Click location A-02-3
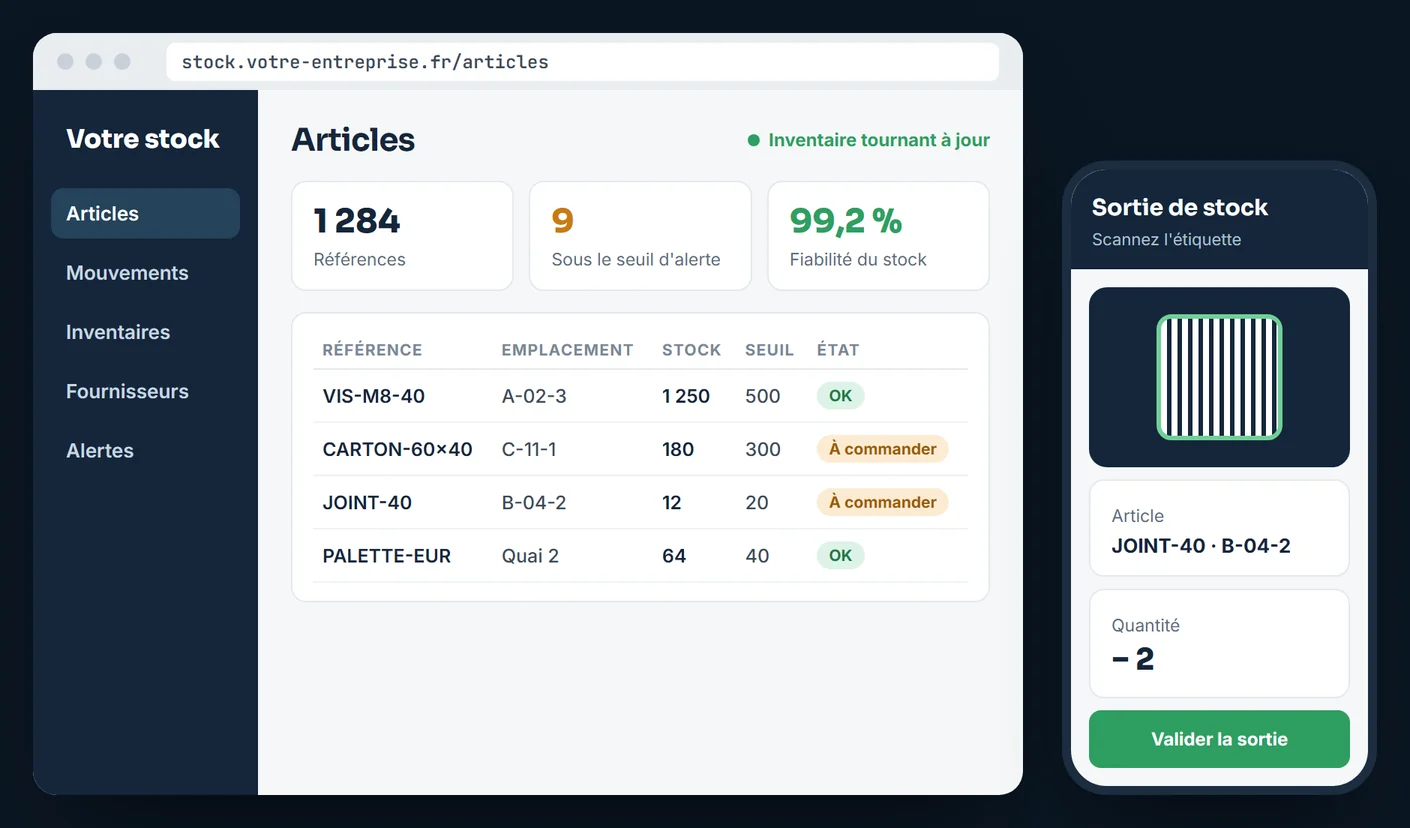This screenshot has width=1410, height=828. (534, 396)
